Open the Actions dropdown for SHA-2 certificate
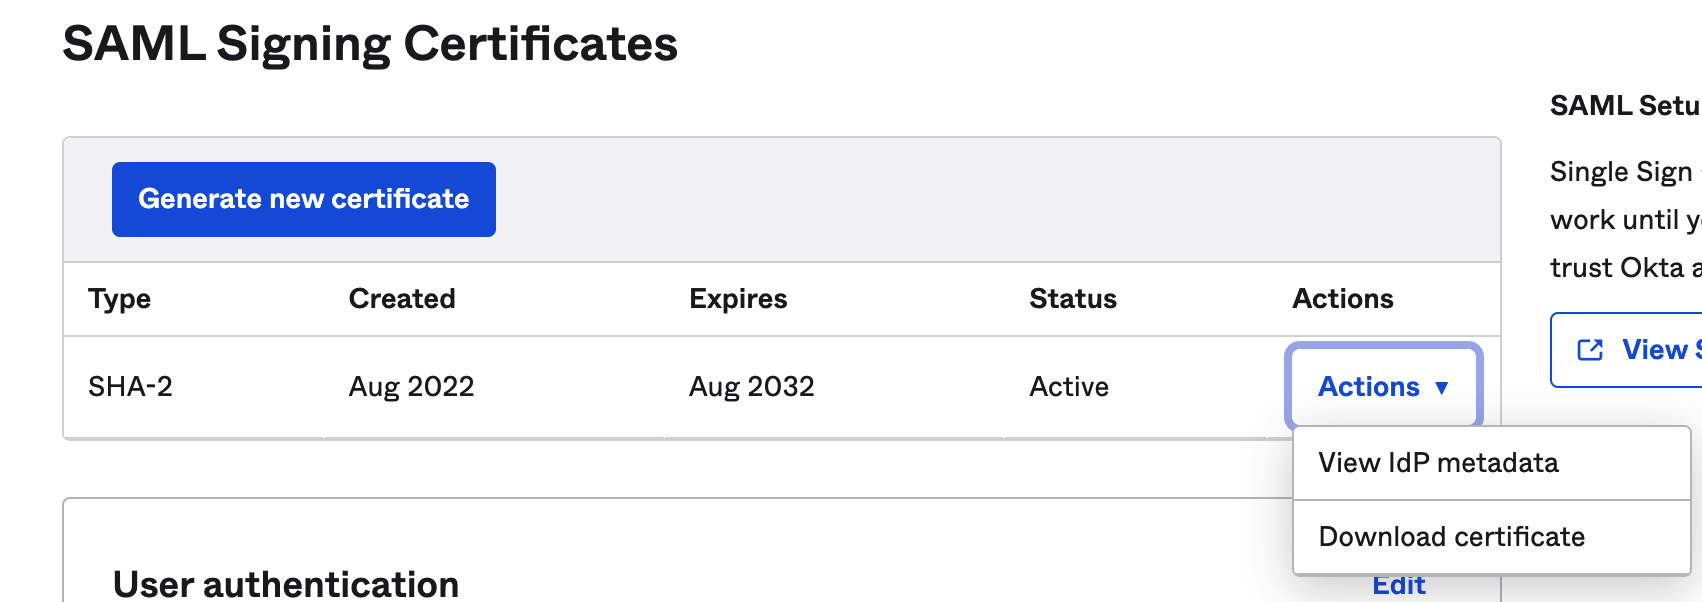 [1384, 387]
